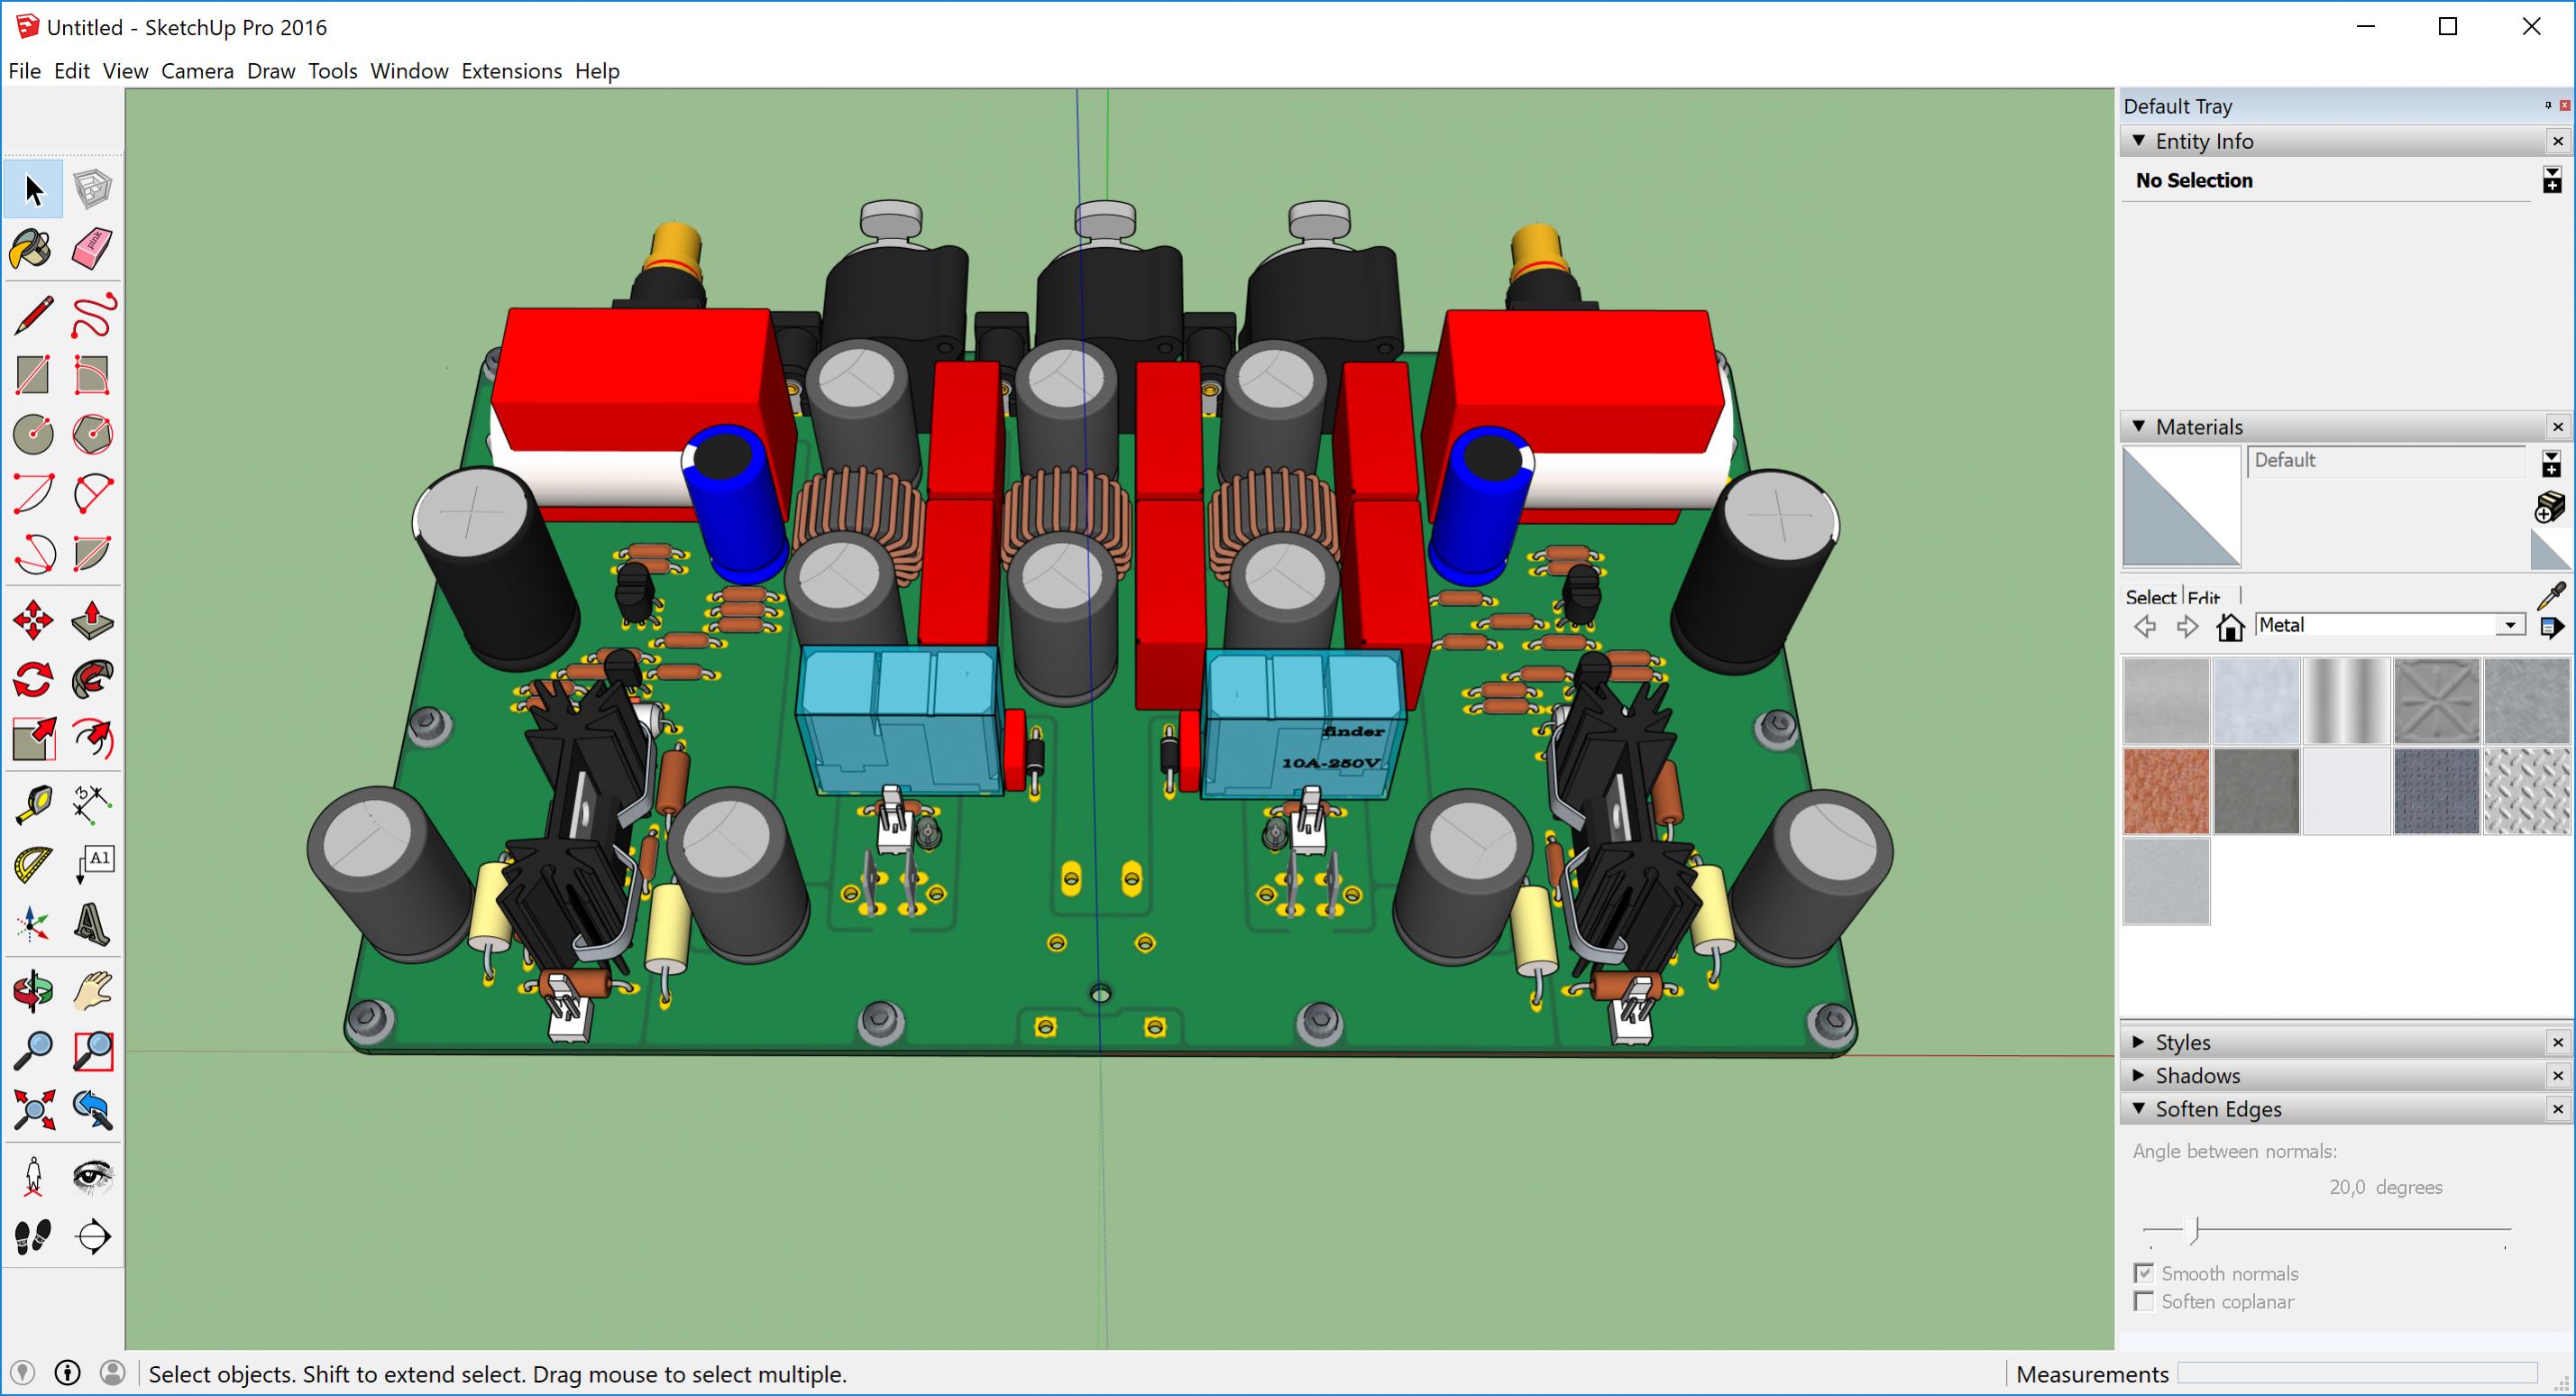Expand the Styles panel
The image size is (2576, 1396).
2139,1042
